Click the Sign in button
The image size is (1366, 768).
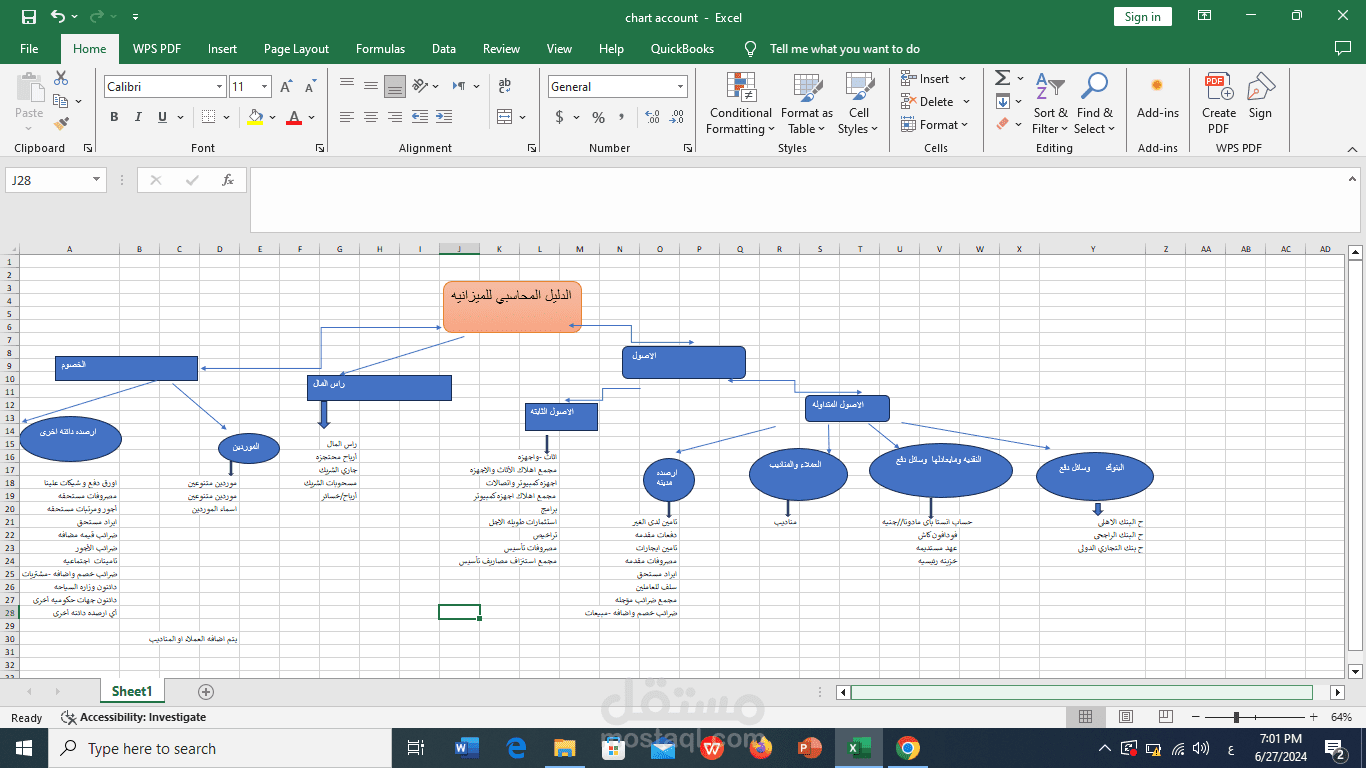(1143, 17)
